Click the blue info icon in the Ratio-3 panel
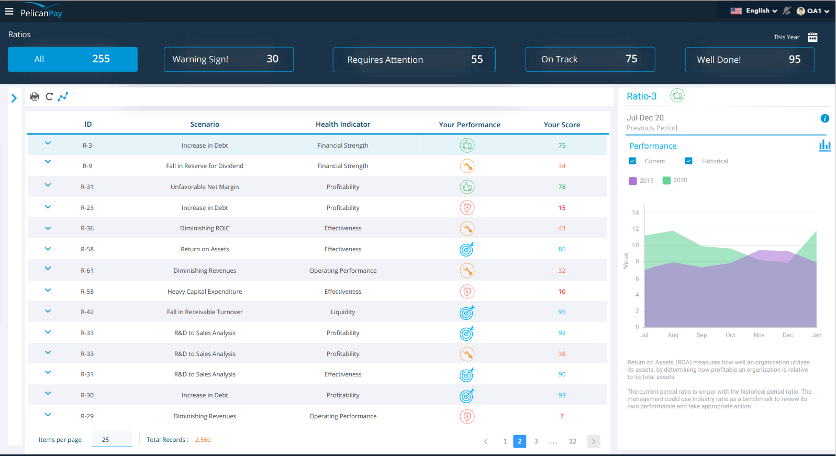Image resolution: width=836 pixels, height=456 pixels. pyautogui.click(x=825, y=118)
